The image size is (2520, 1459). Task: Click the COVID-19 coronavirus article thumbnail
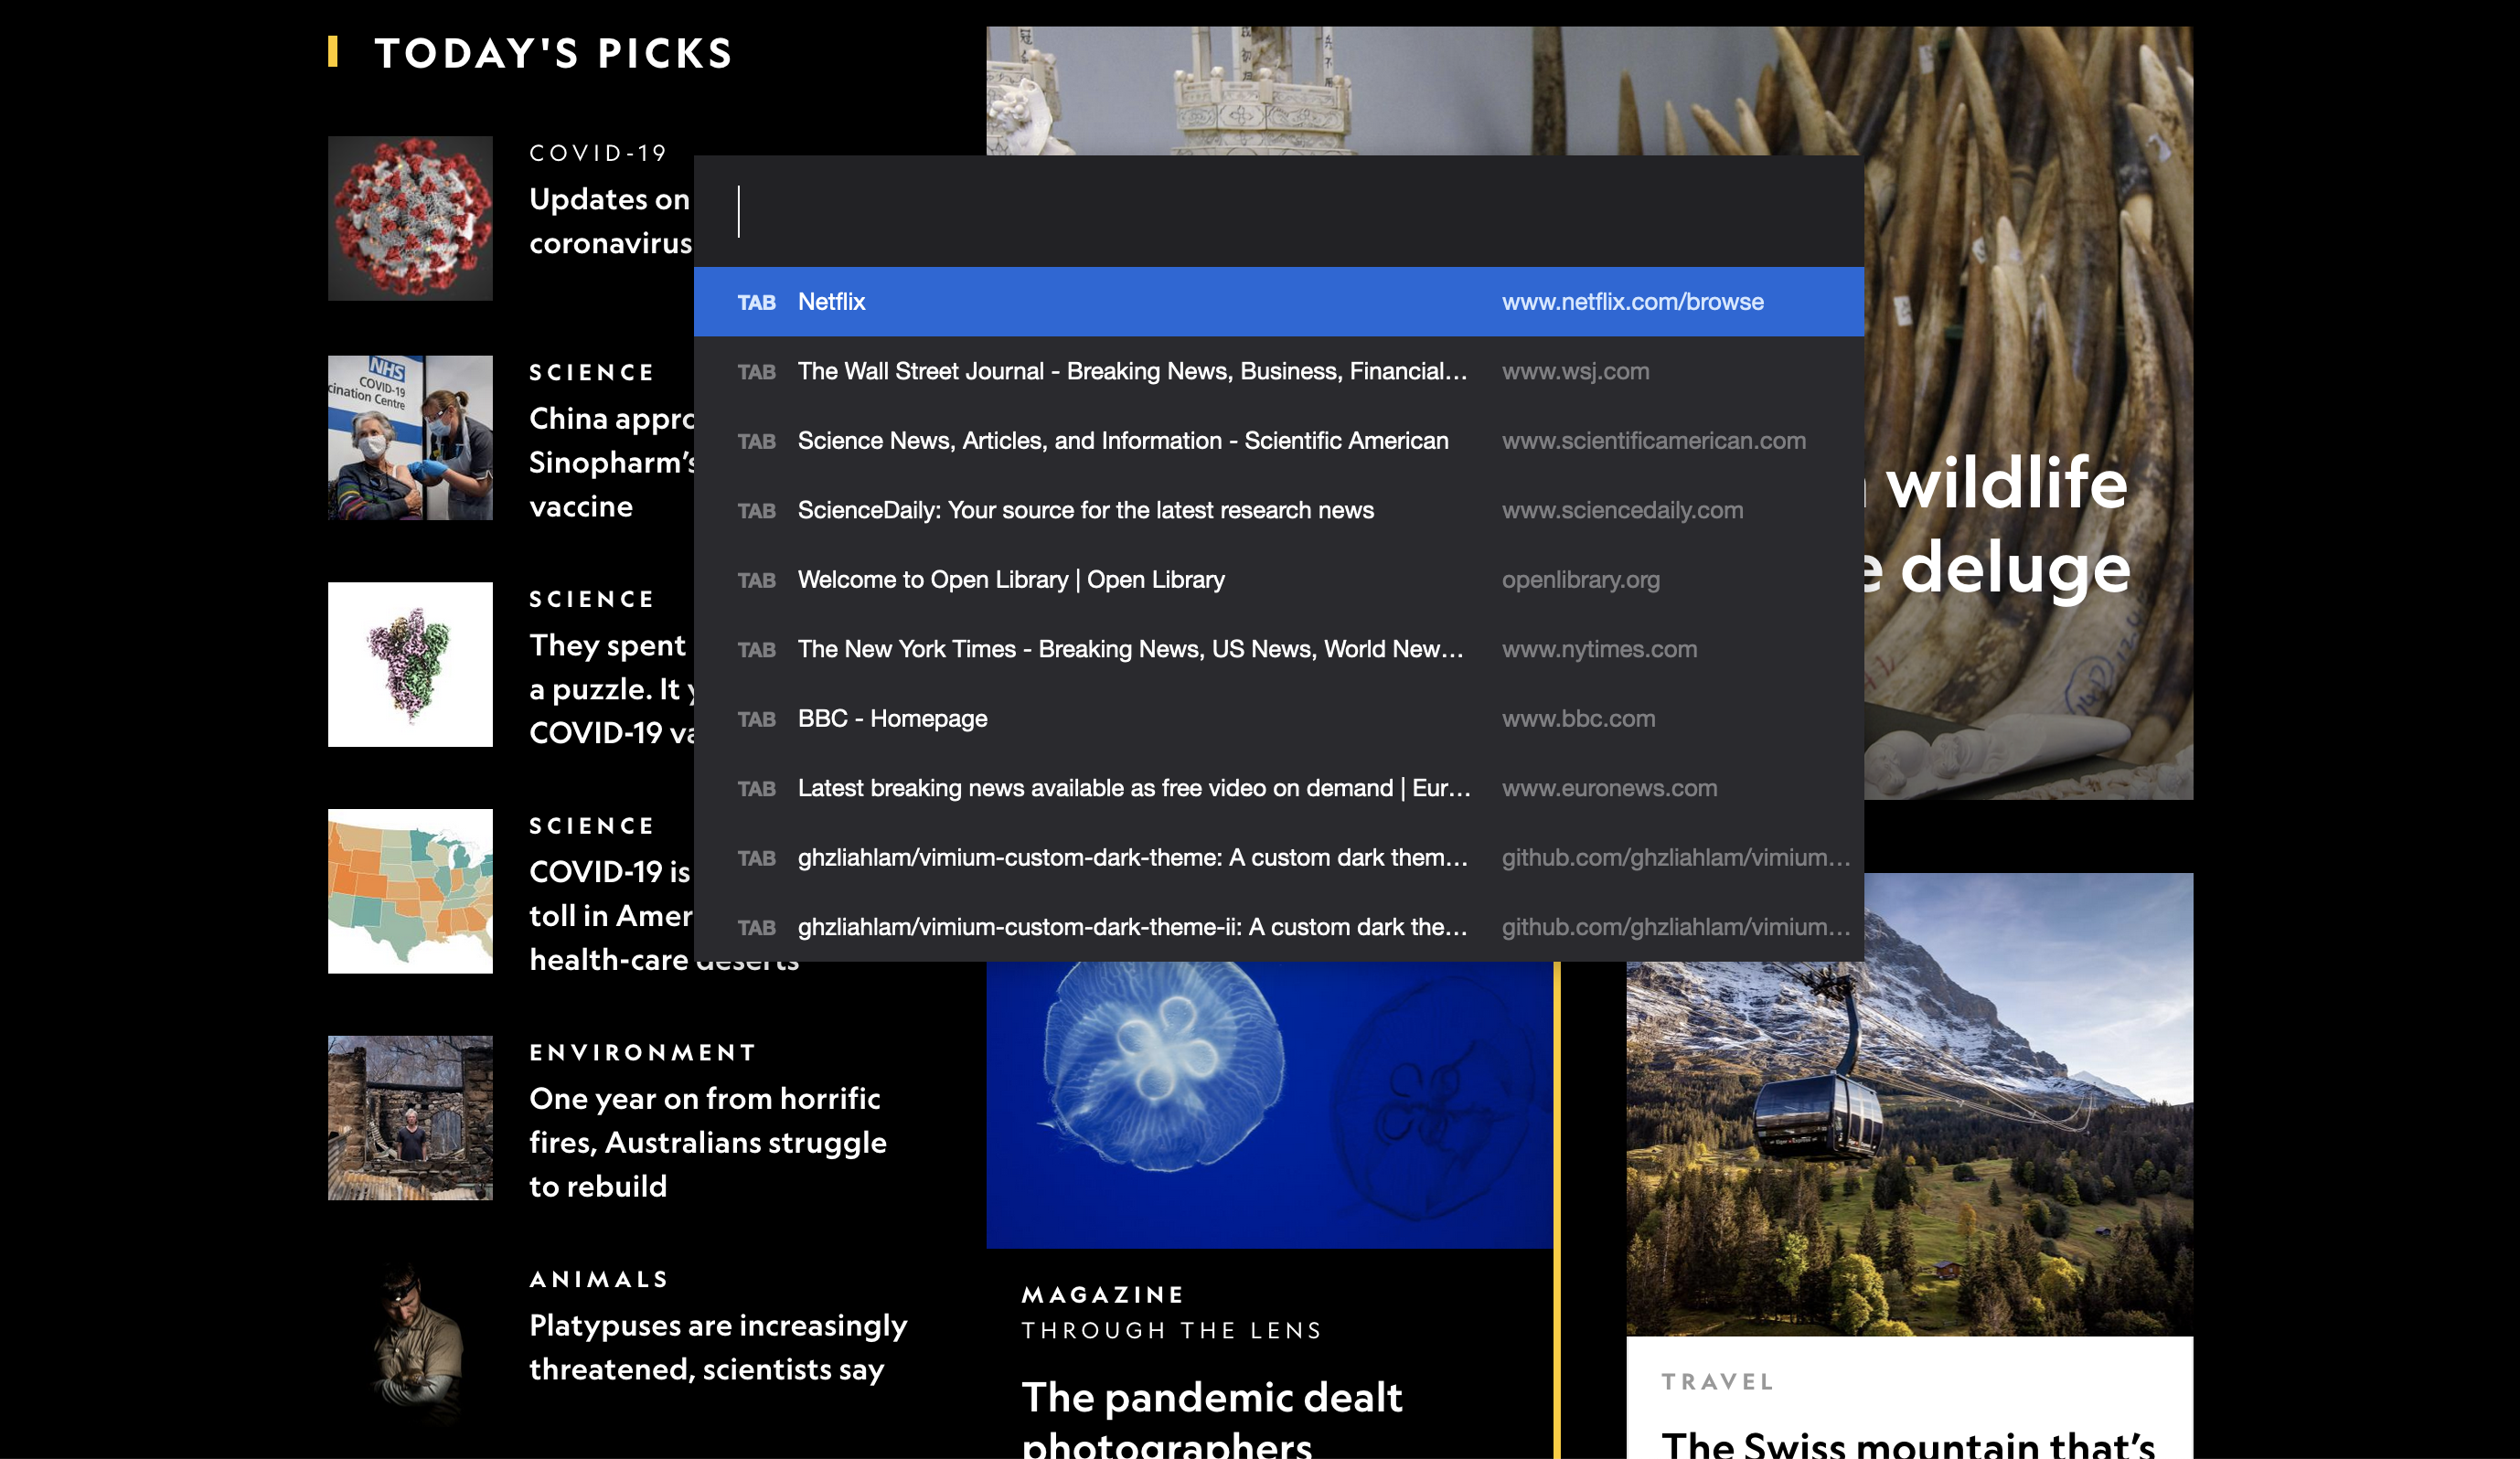410,222
